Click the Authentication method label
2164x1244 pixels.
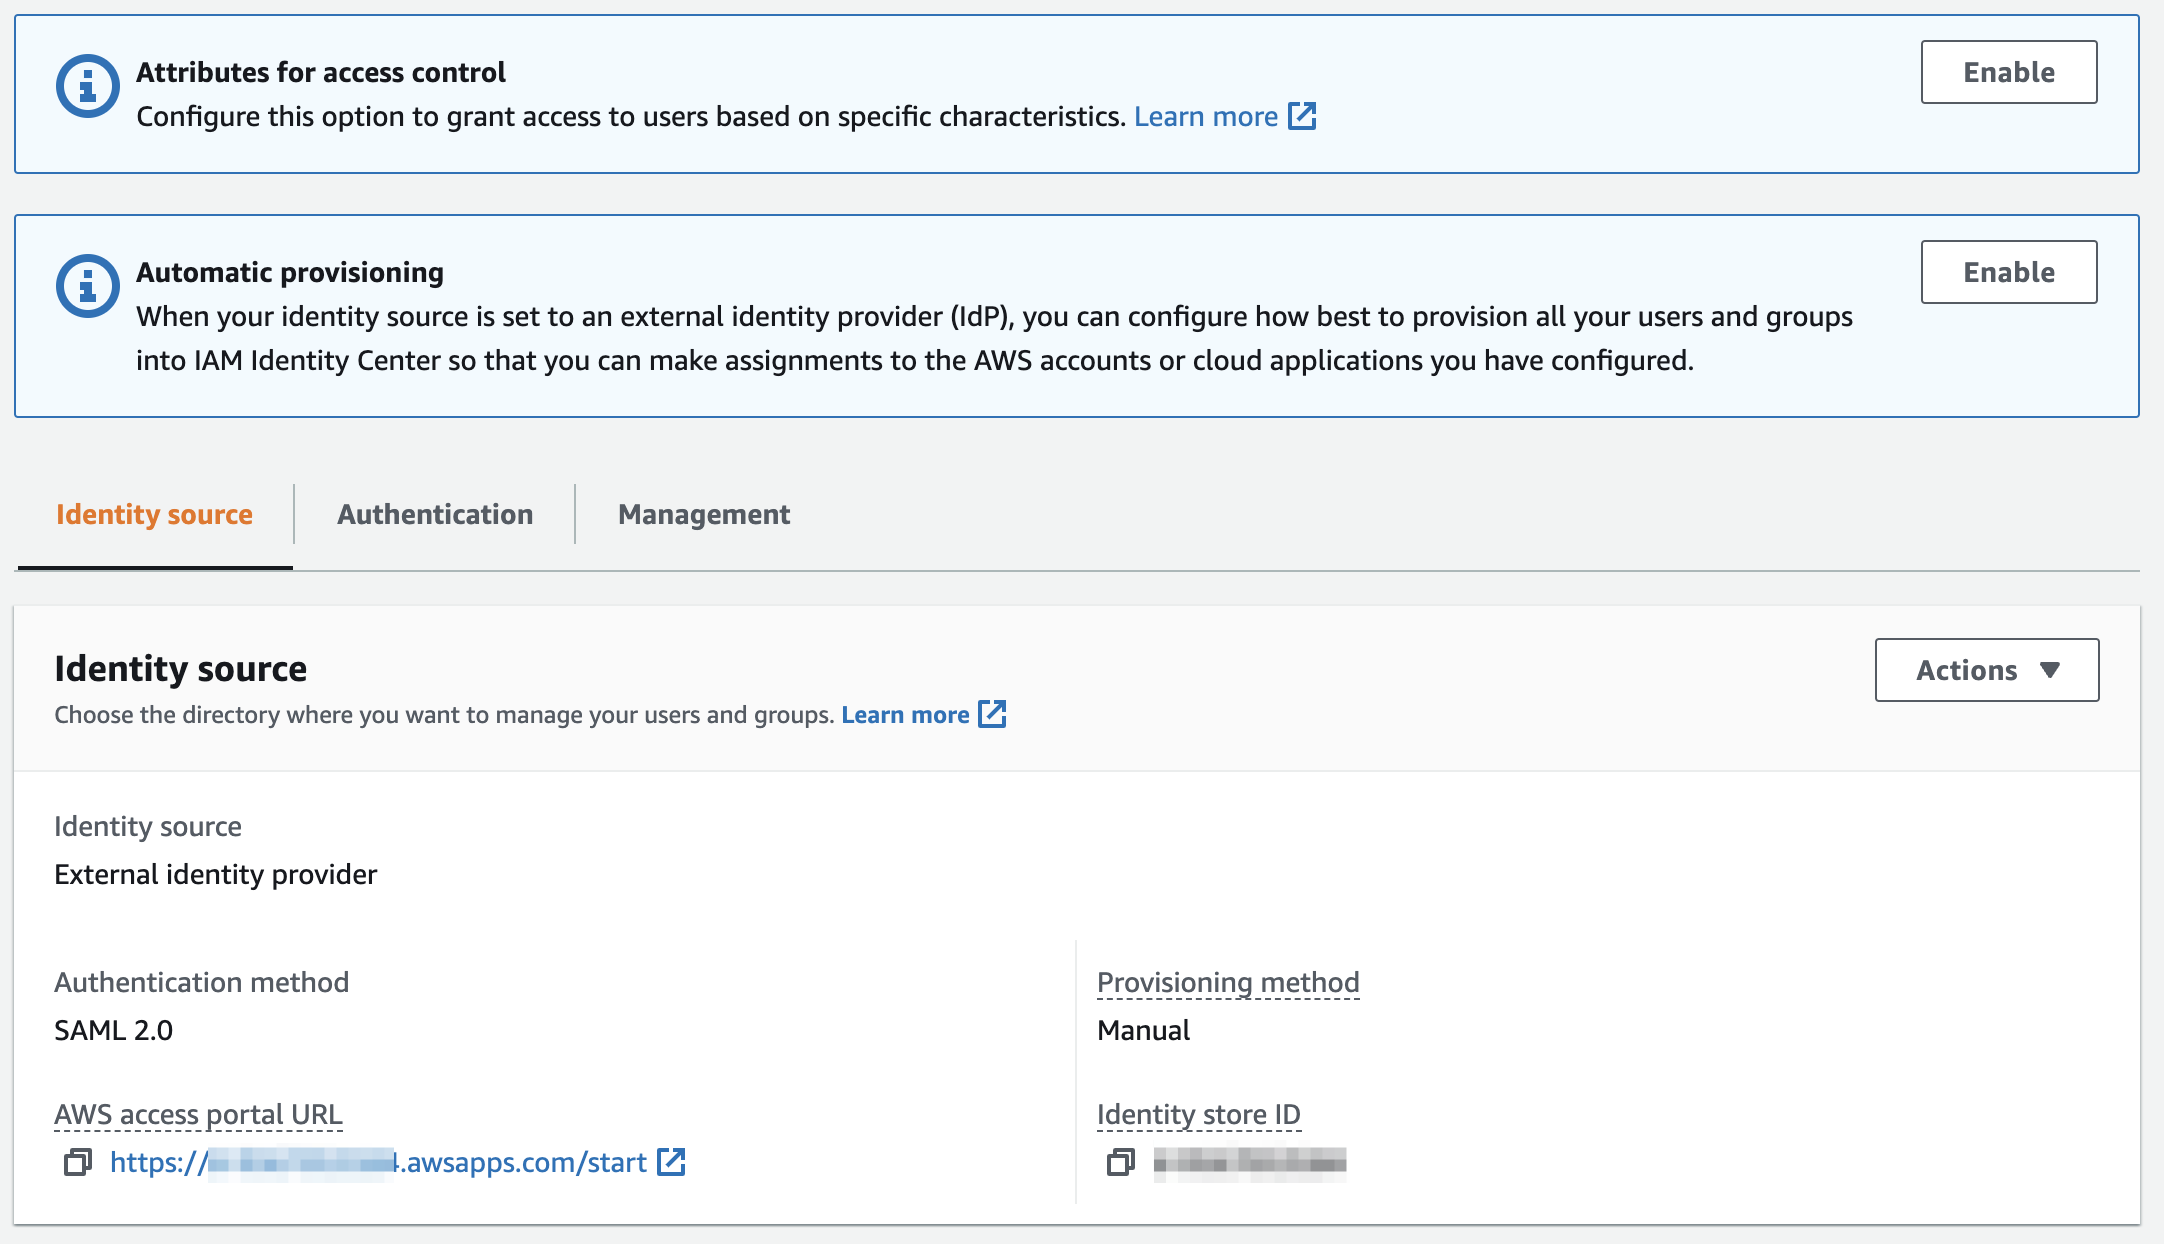point(201,982)
